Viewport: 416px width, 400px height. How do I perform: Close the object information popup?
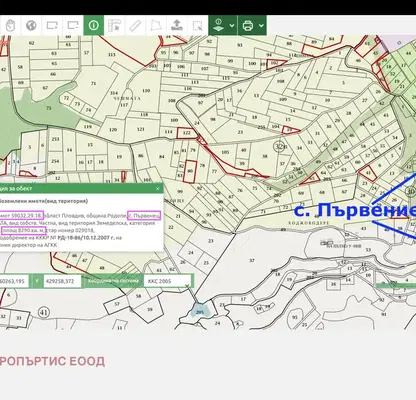(158, 188)
